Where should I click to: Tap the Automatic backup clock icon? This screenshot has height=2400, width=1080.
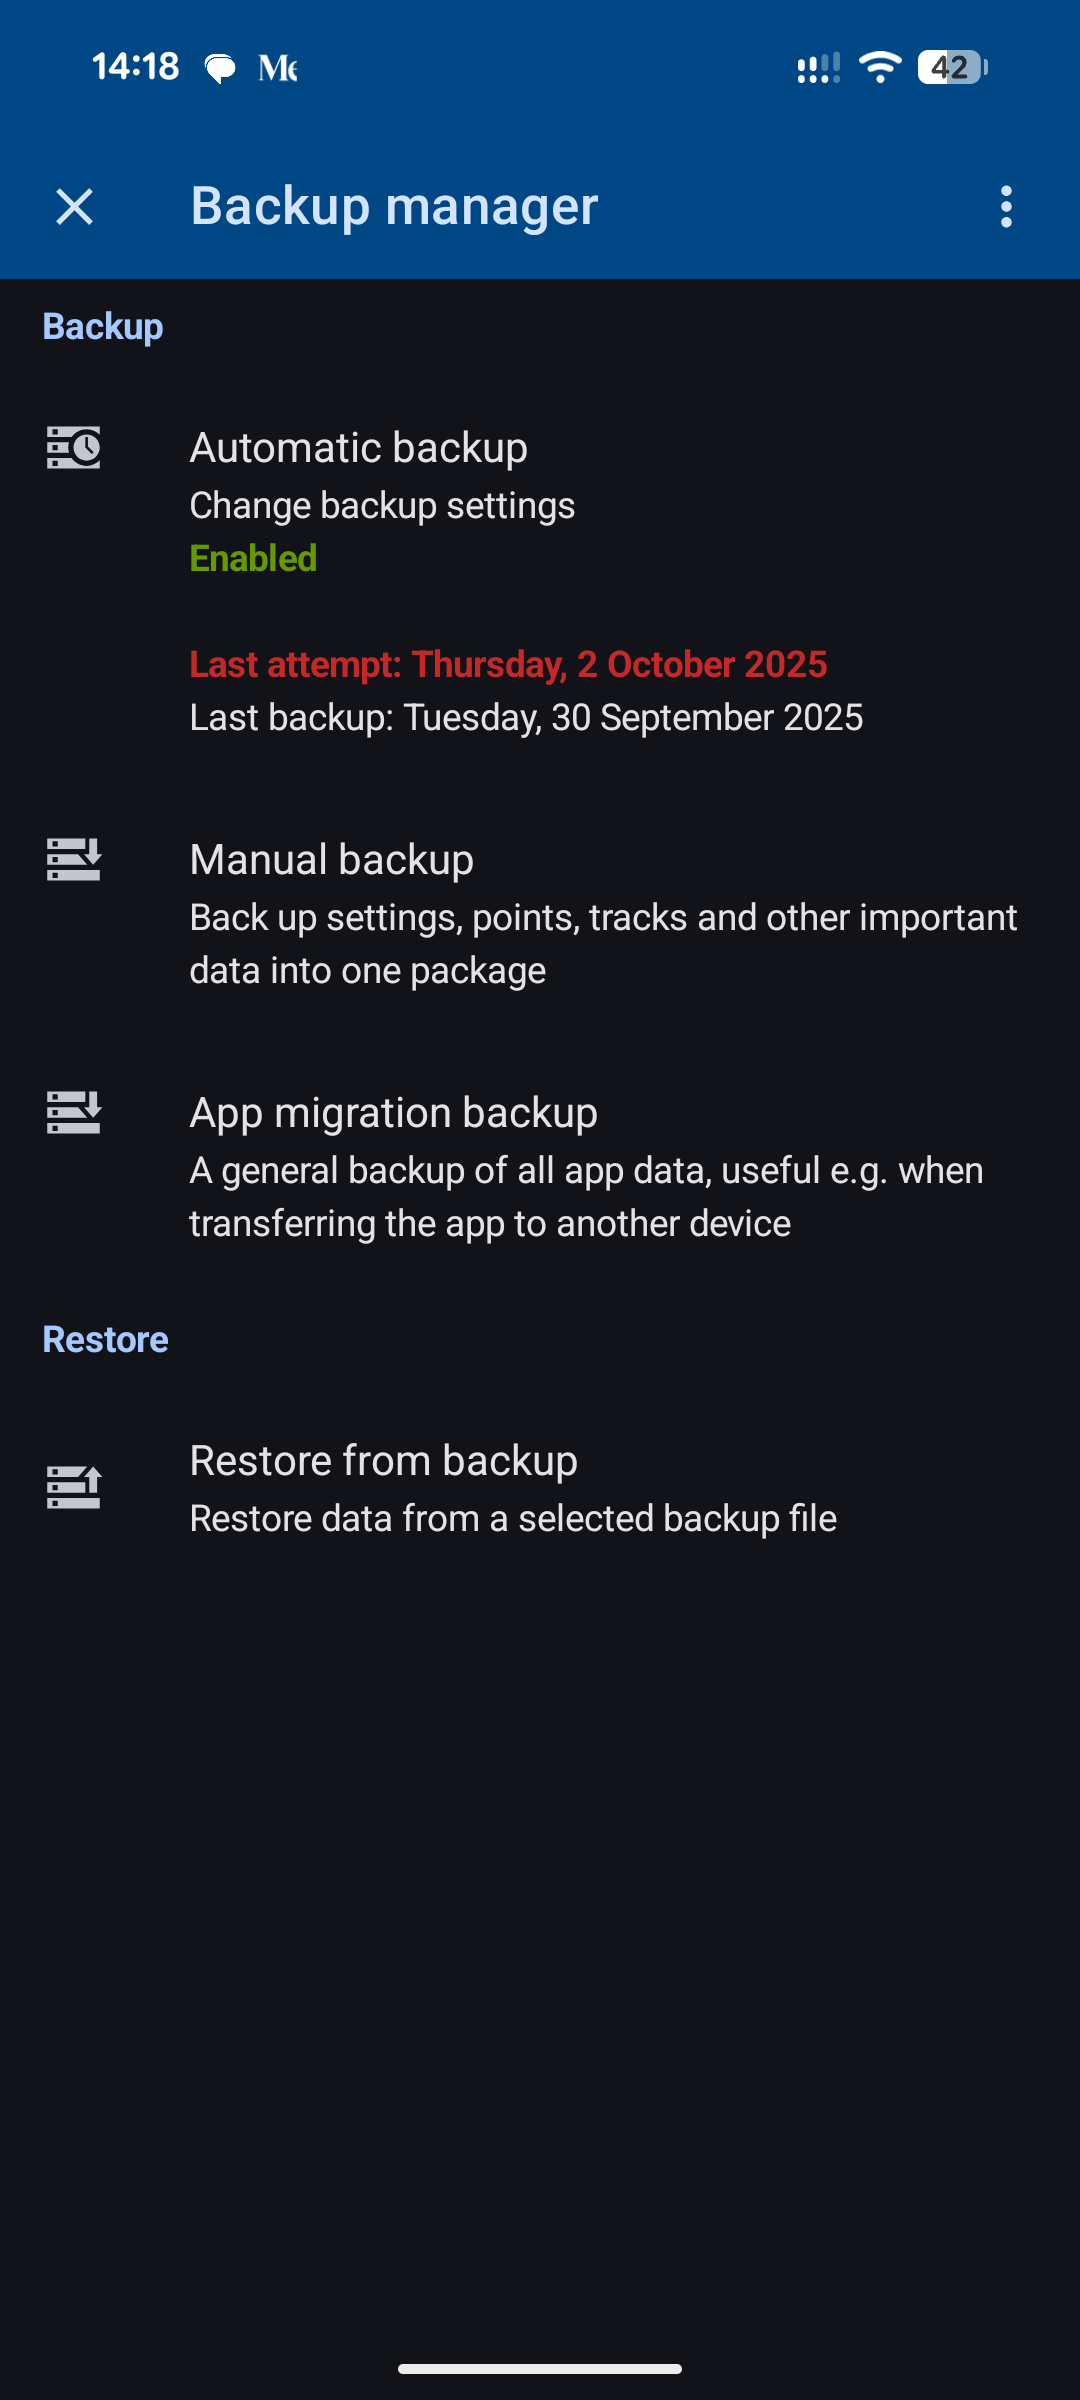[x=74, y=447]
